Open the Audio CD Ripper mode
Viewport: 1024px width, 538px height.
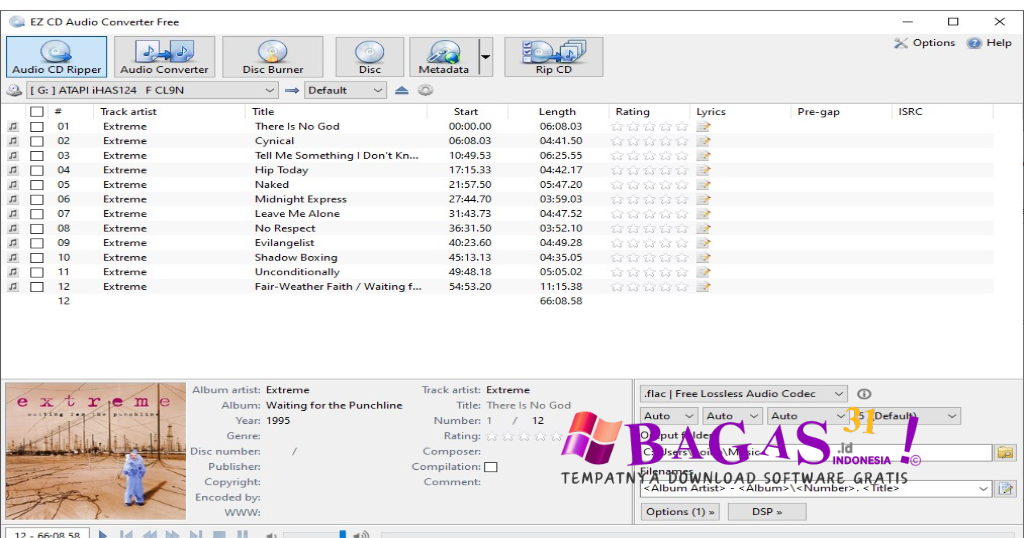57,57
